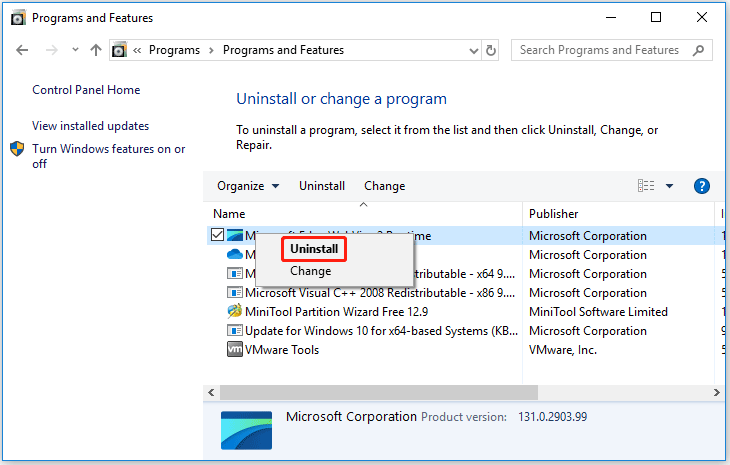Open the Organize dropdown menu
The image size is (730, 465).
tap(248, 186)
